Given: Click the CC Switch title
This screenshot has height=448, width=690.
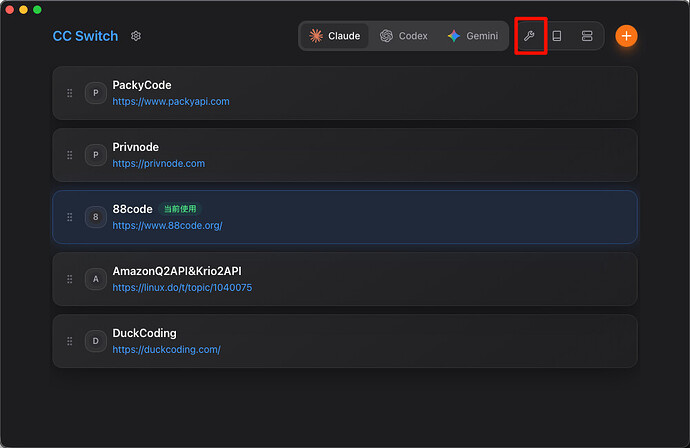Looking at the screenshot, I should 85,36.
